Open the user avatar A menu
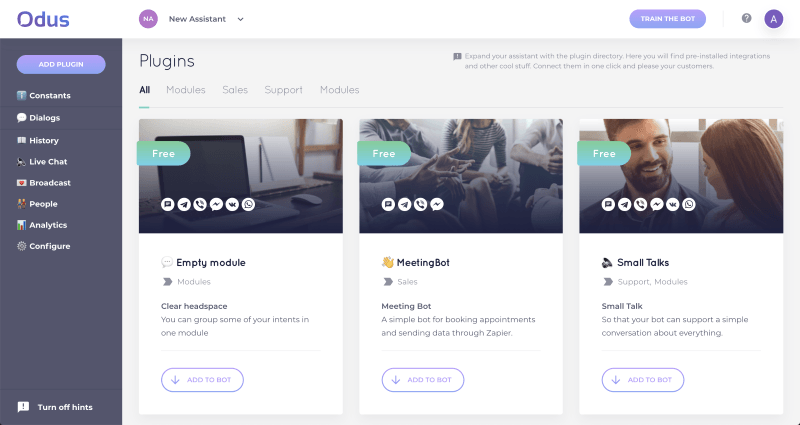The width and height of the screenshot is (800, 425). (x=773, y=19)
